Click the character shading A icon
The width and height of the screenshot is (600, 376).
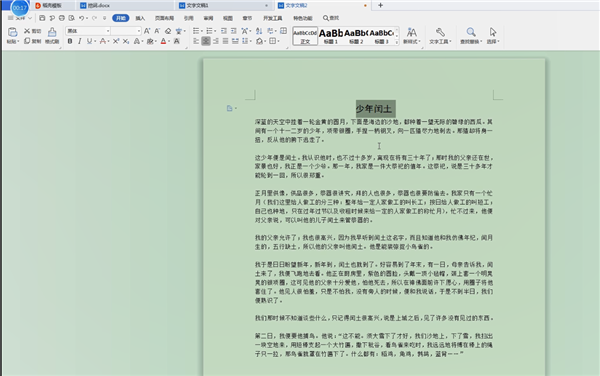click(177, 41)
